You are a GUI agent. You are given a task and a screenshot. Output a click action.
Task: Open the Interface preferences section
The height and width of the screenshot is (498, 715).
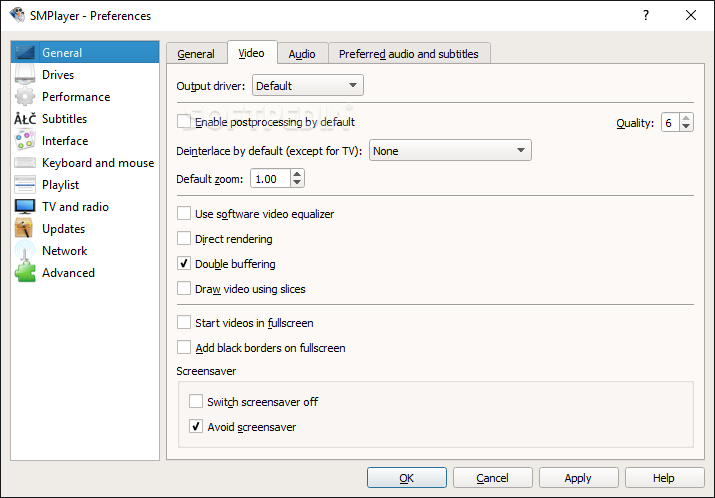click(85, 140)
